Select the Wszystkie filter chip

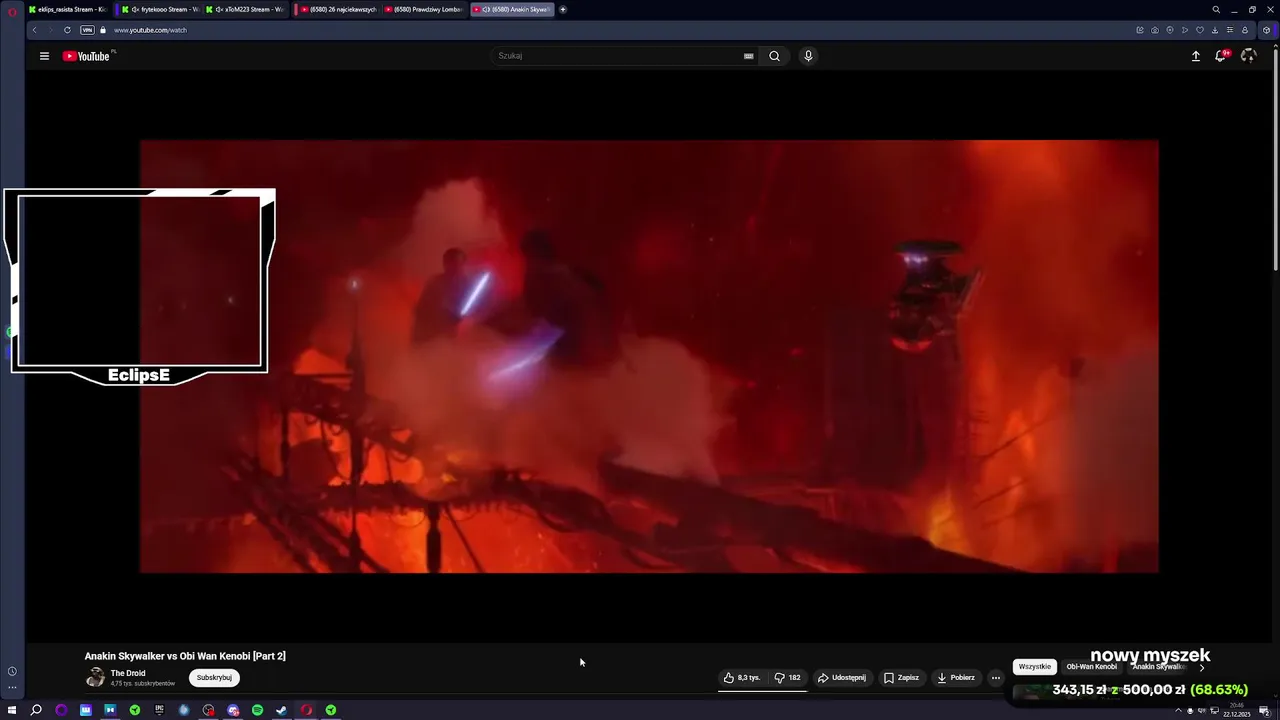coord(1035,666)
